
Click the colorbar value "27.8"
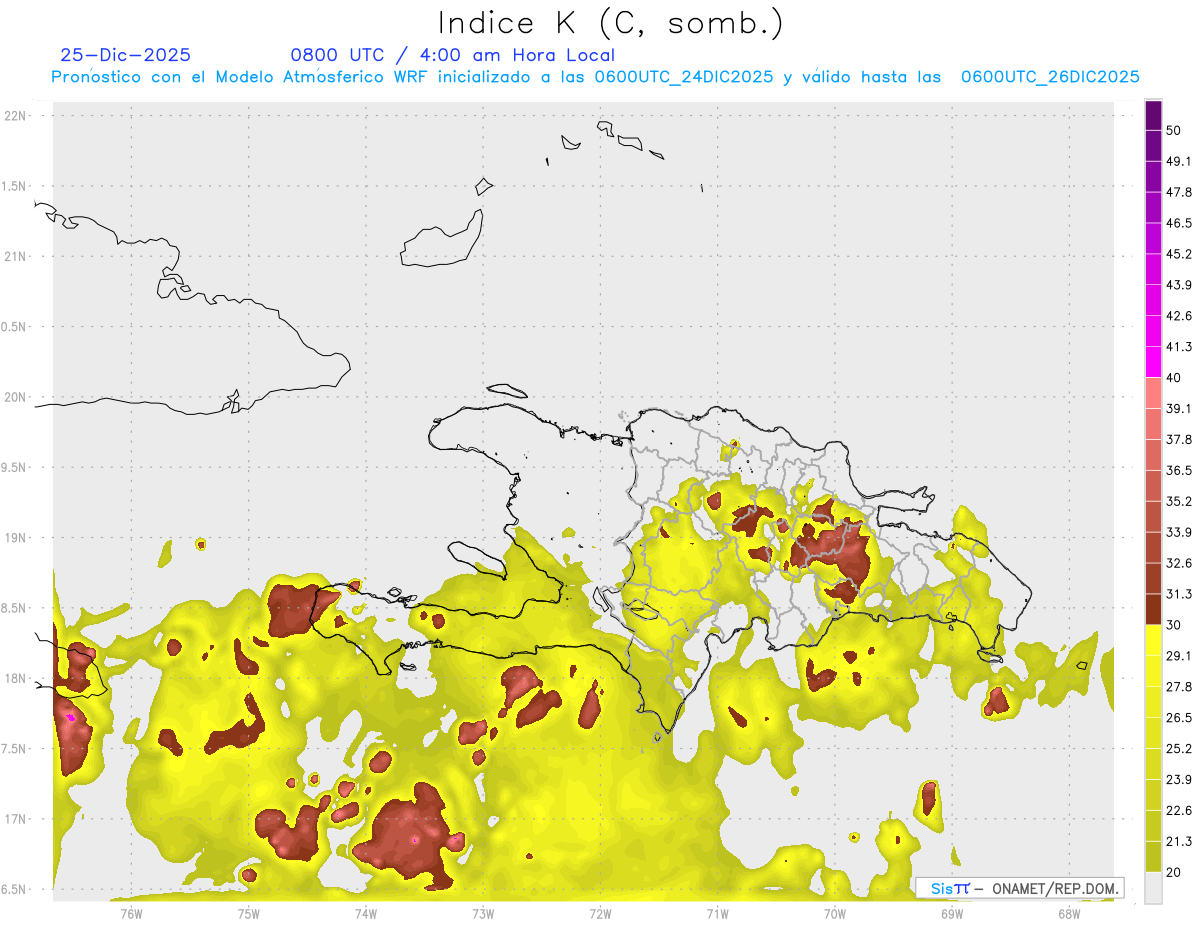click(x=1179, y=687)
